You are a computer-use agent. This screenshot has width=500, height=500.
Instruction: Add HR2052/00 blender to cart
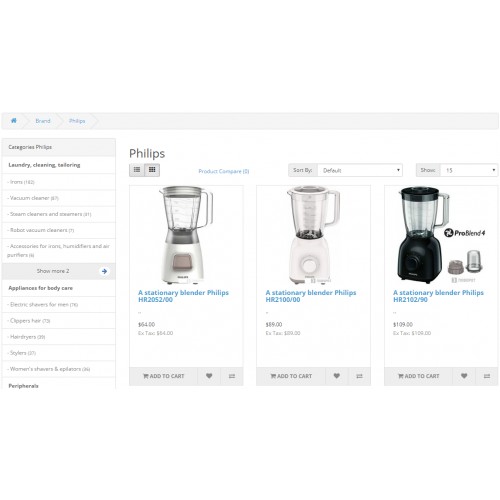click(x=163, y=376)
